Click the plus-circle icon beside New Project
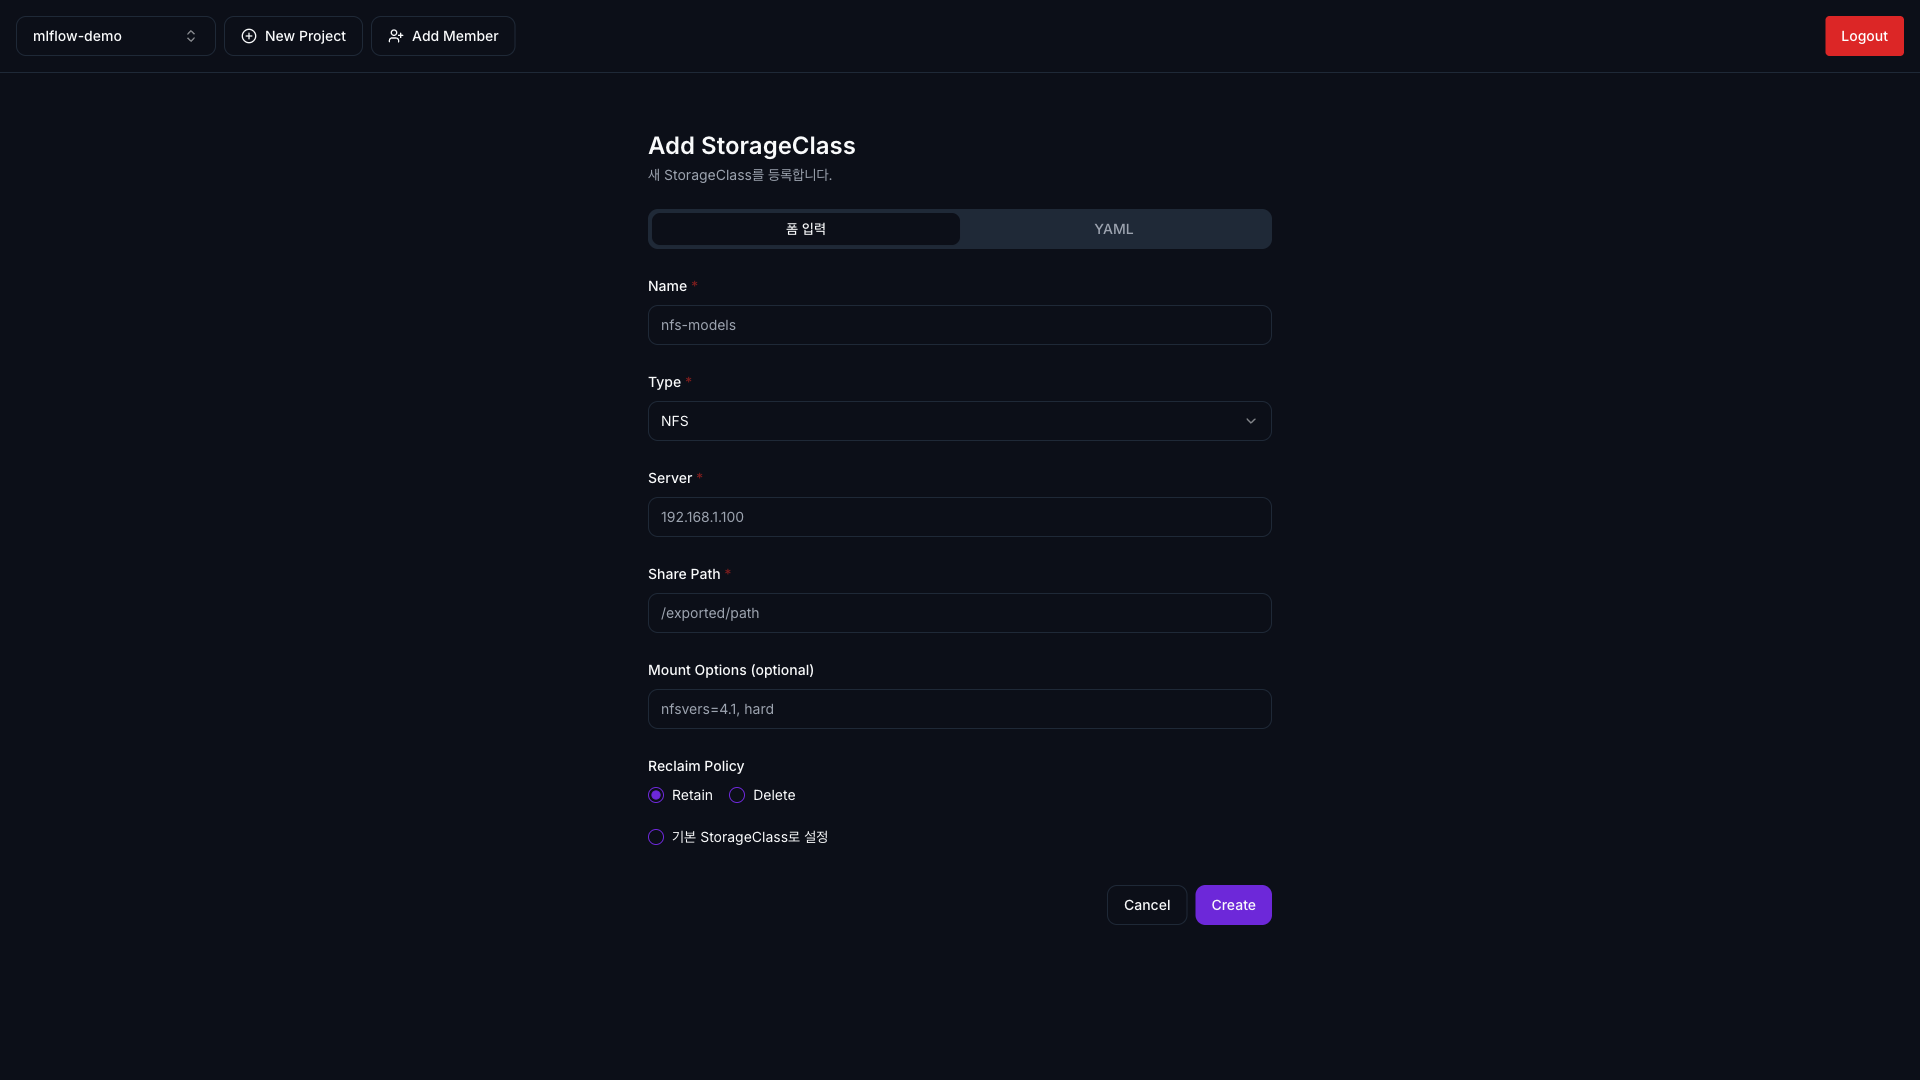This screenshot has width=1920, height=1080. click(249, 36)
